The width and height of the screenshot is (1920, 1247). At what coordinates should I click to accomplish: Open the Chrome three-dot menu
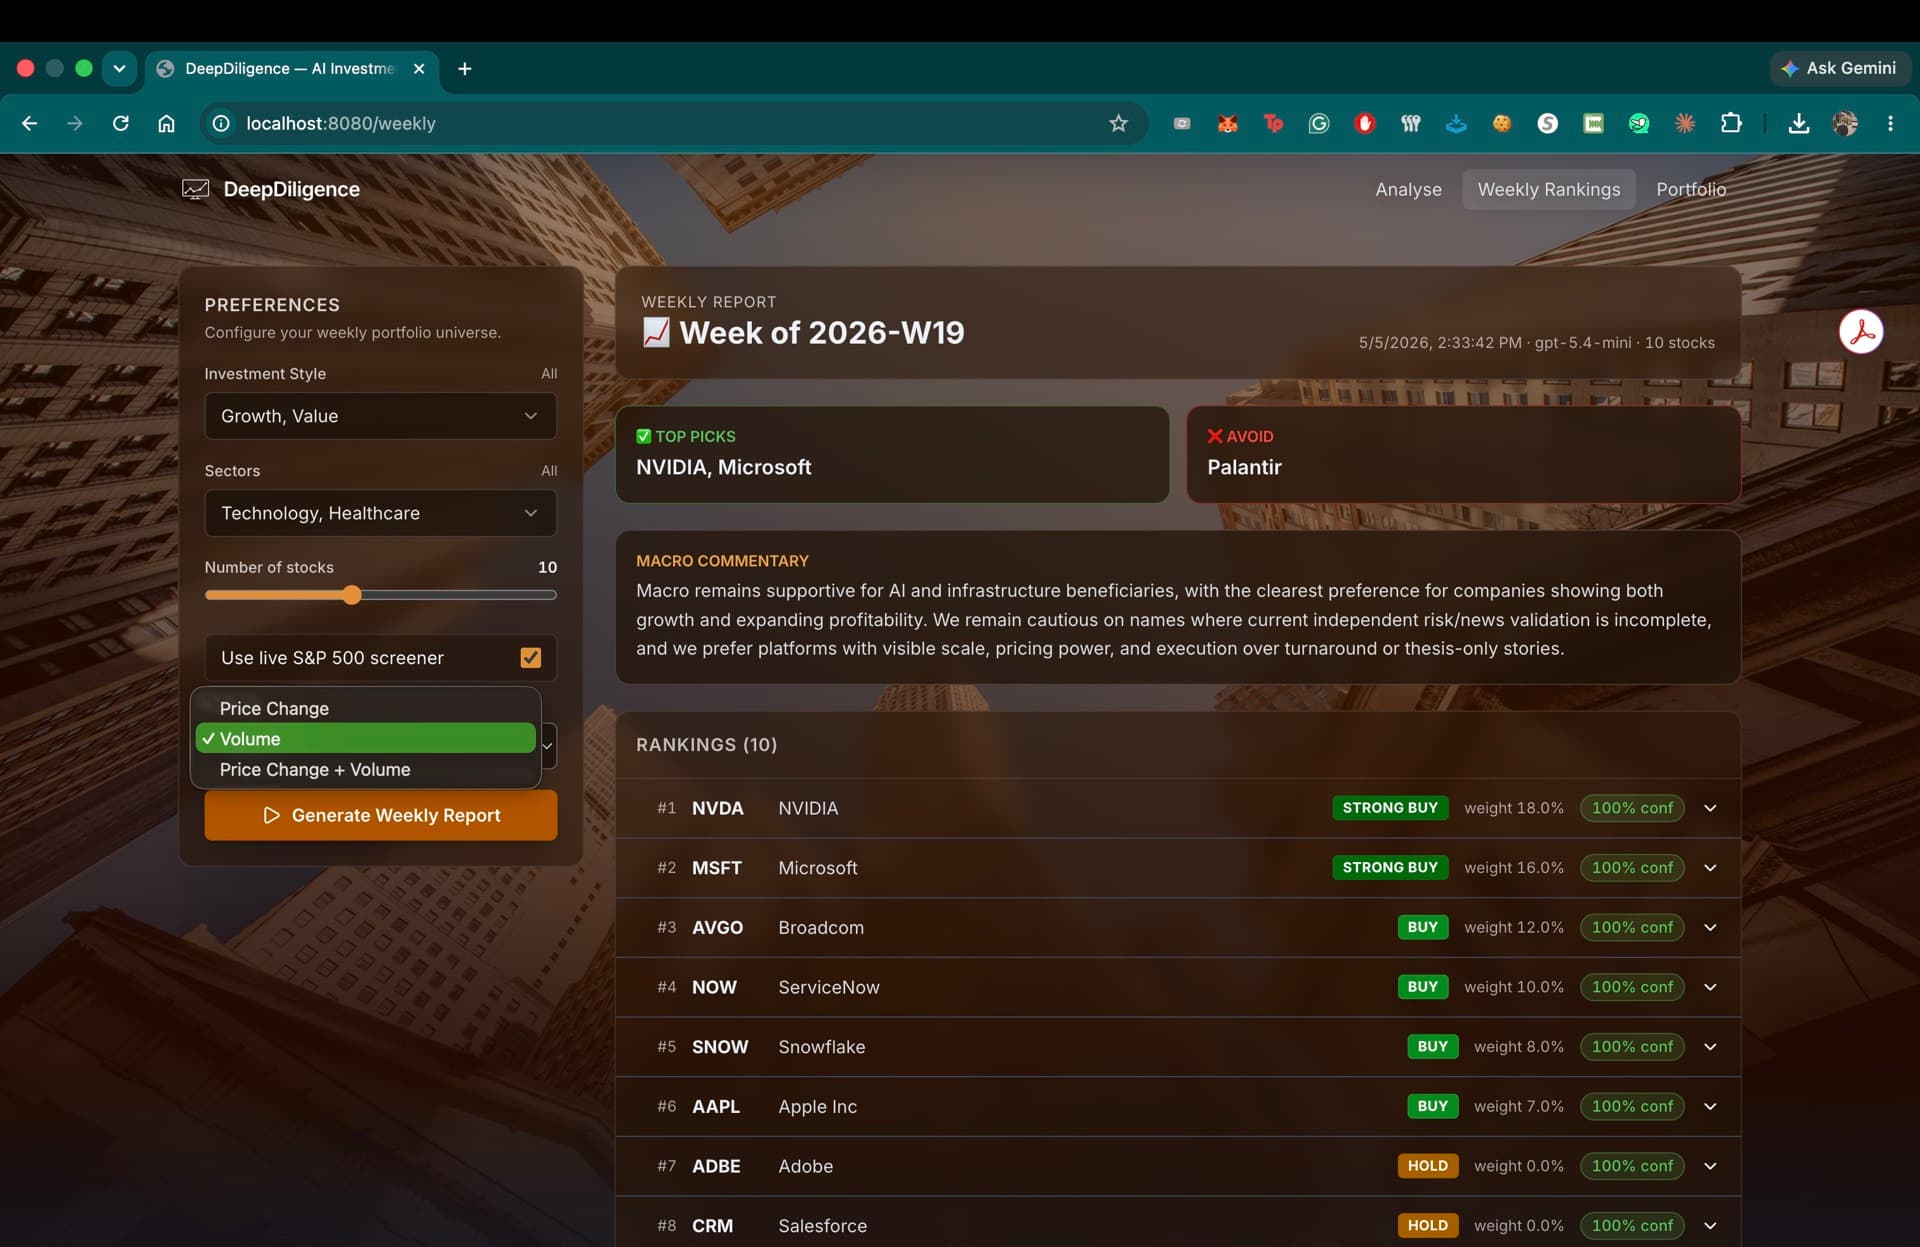click(1890, 123)
